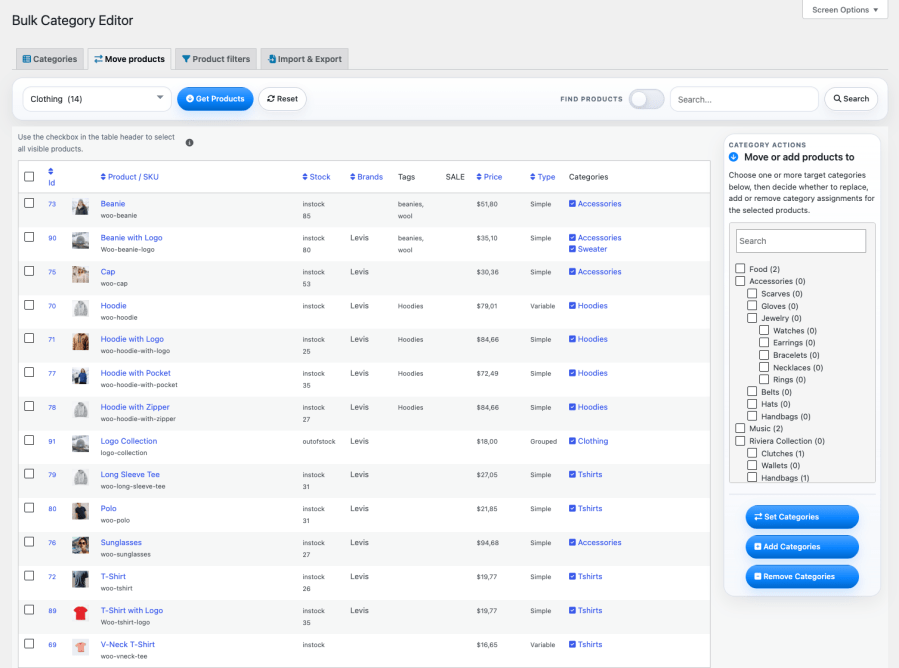Click the Hoodie with Zipper thumbnail
This screenshot has width=899, height=668.
pyautogui.click(x=80, y=409)
